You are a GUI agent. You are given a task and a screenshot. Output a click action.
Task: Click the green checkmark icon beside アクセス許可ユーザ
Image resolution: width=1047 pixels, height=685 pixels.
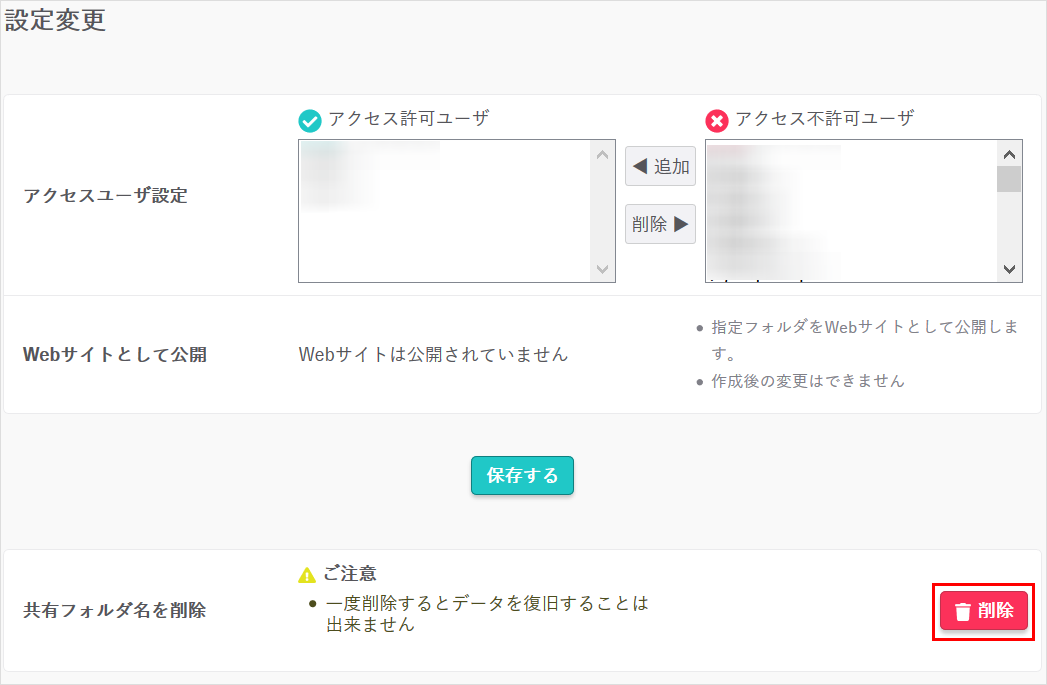(x=312, y=120)
